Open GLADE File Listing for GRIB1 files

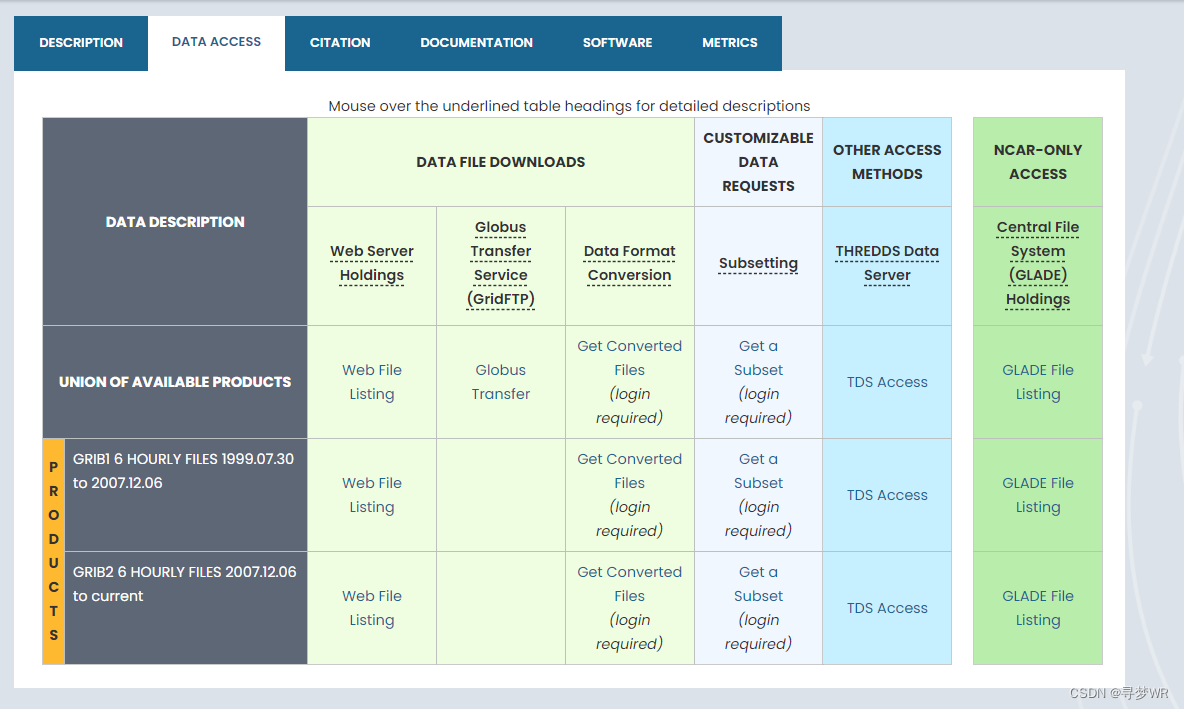click(x=1038, y=495)
